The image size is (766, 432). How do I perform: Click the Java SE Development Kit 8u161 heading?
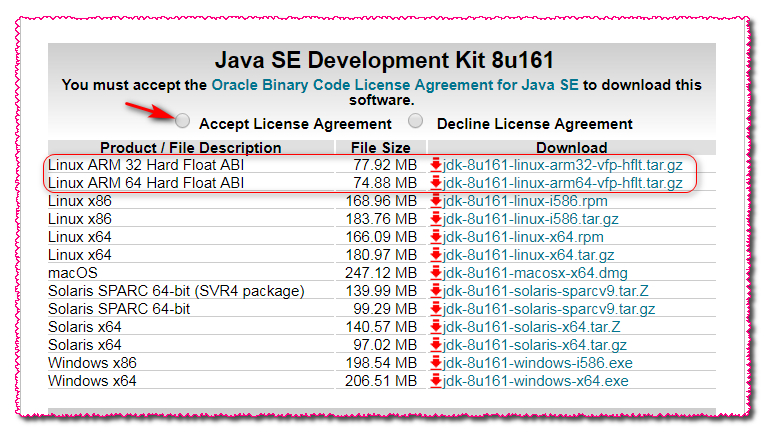point(384,60)
